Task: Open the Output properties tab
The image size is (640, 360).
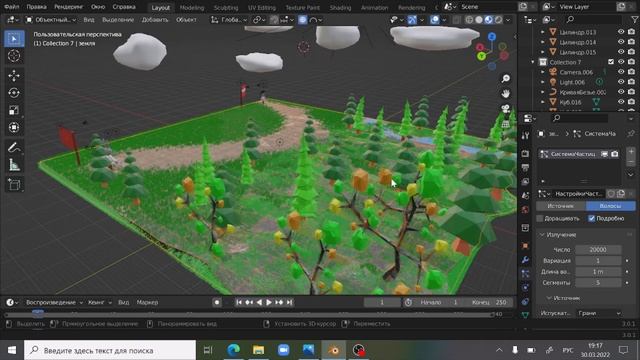Action: coord(525,168)
